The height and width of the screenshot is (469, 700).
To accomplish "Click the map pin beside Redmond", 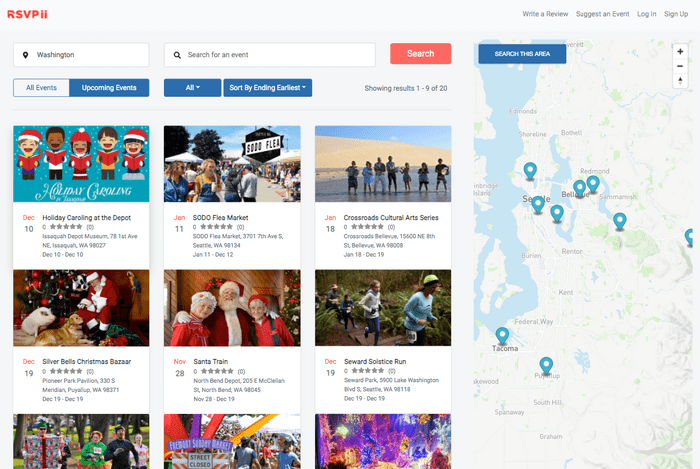I will (x=593, y=183).
